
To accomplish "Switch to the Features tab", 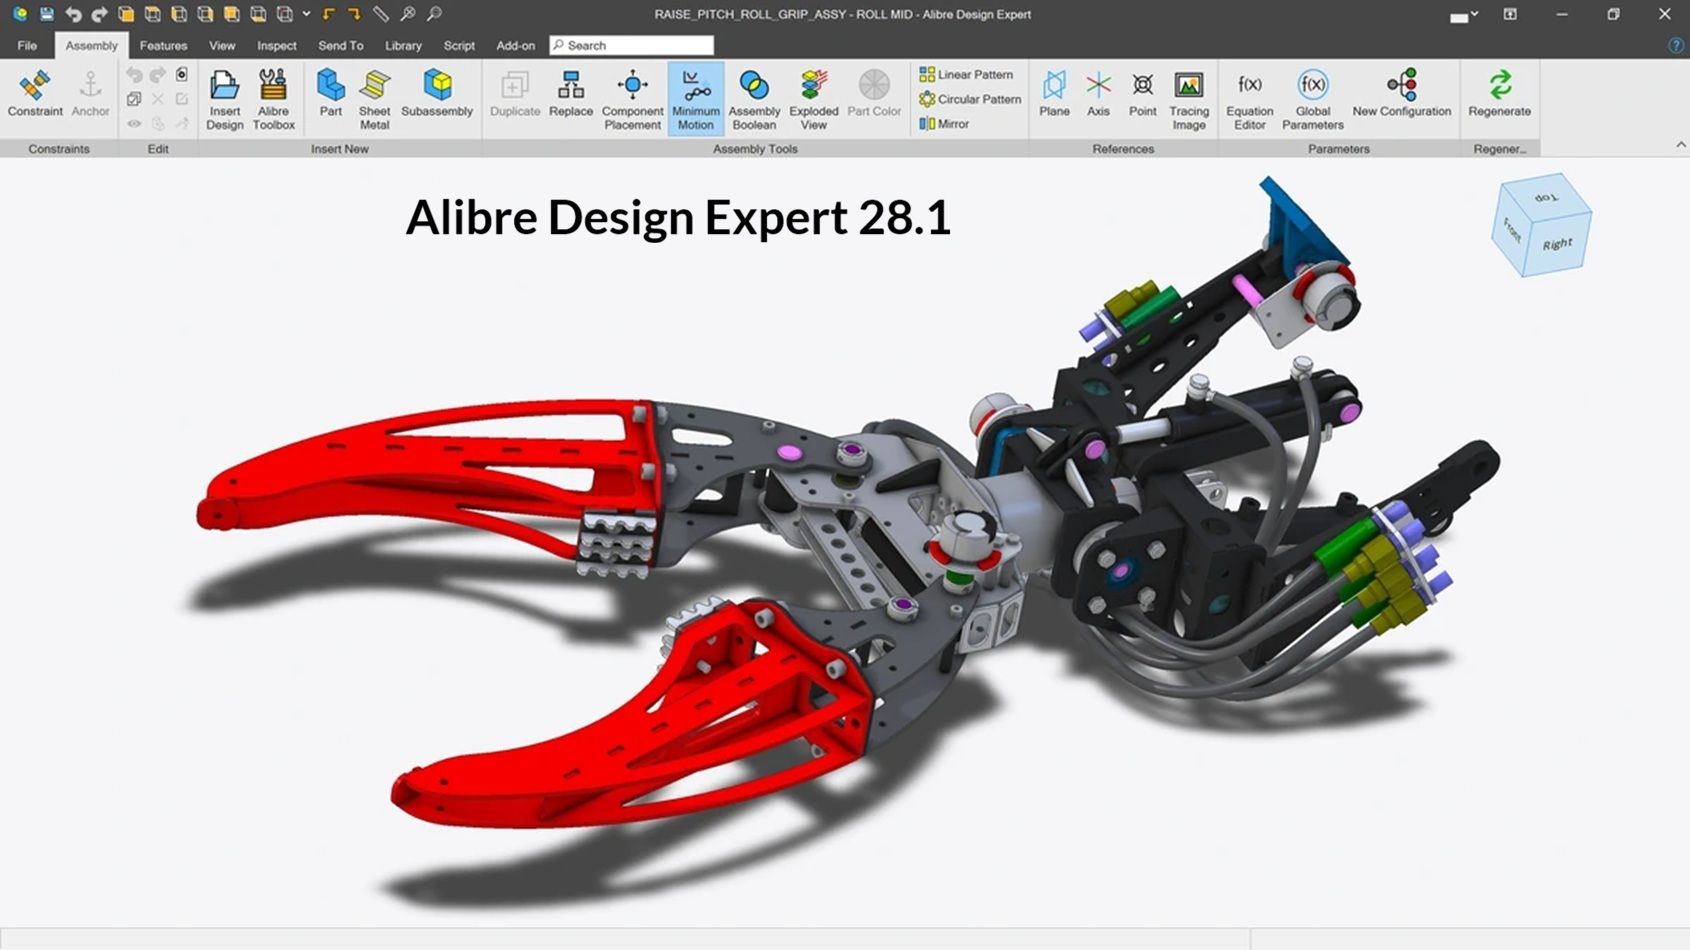I will pos(163,45).
